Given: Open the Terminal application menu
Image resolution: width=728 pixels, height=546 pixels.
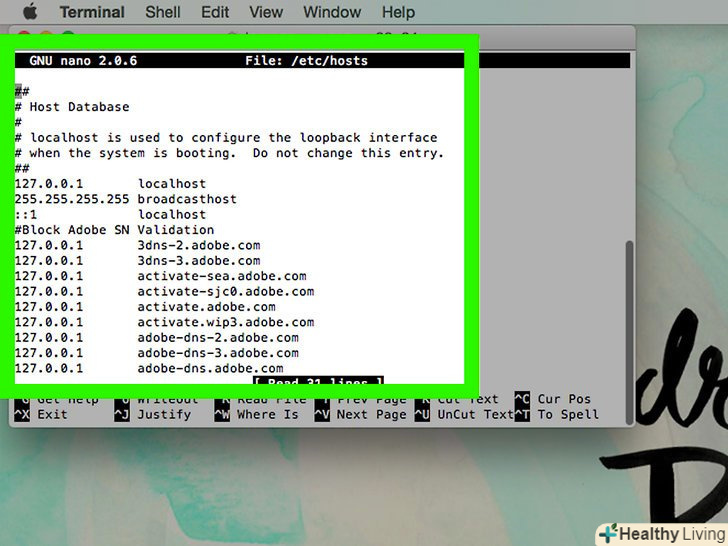Looking at the screenshot, I should pos(92,12).
